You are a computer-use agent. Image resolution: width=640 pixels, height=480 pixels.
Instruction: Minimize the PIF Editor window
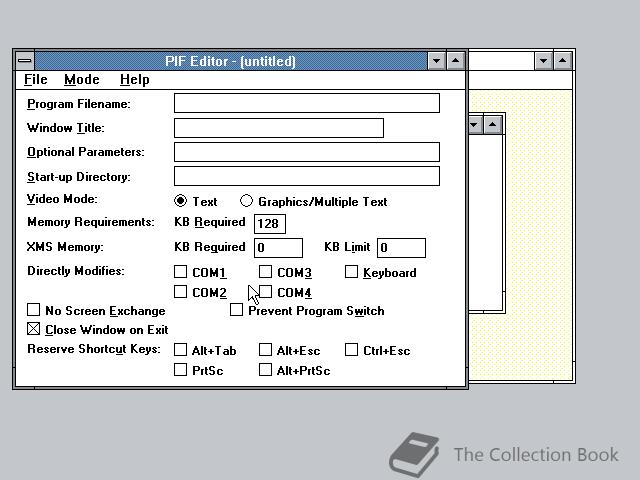(x=436, y=61)
